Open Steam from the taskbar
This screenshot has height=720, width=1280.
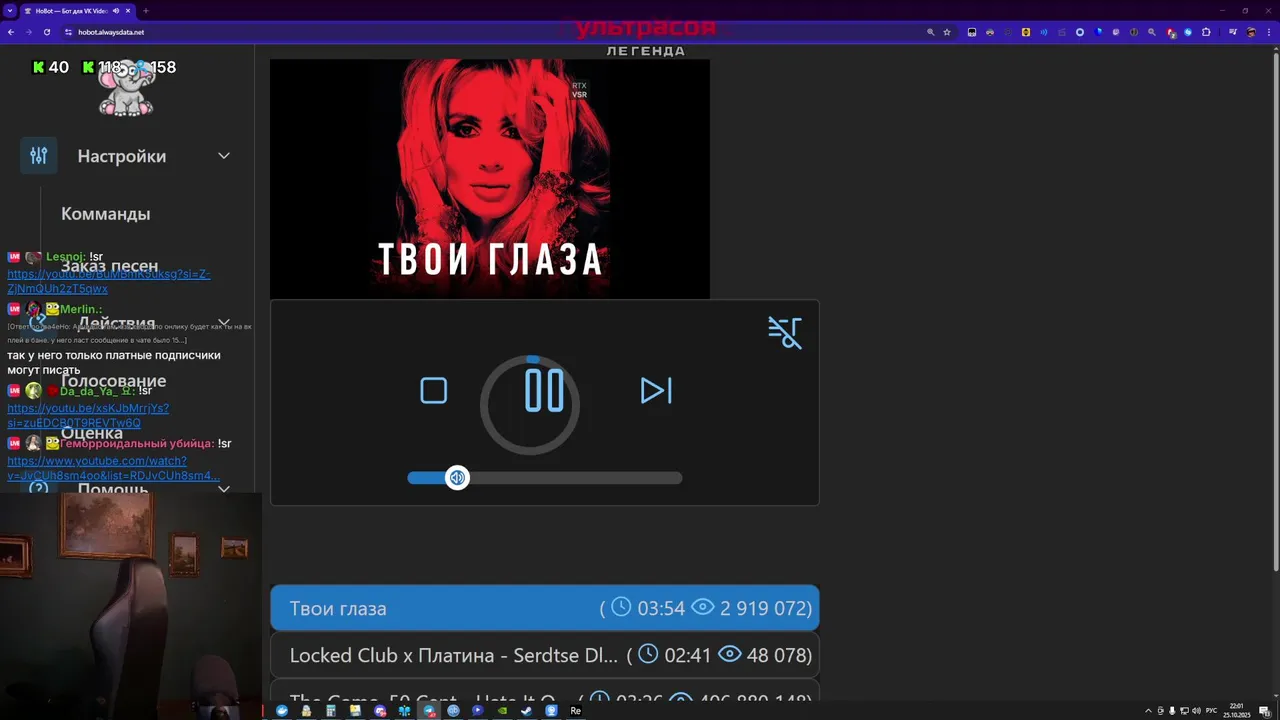[x=526, y=711]
